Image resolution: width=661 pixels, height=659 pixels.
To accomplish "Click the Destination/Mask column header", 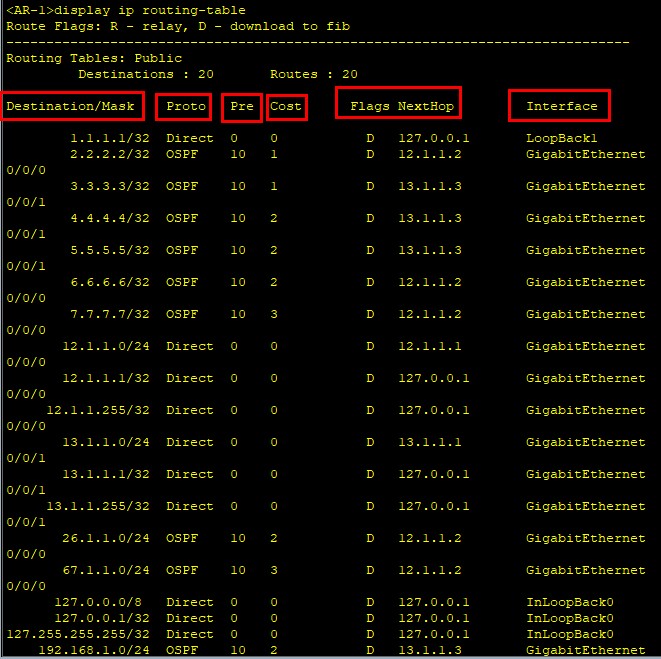I will tap(70, 106).
